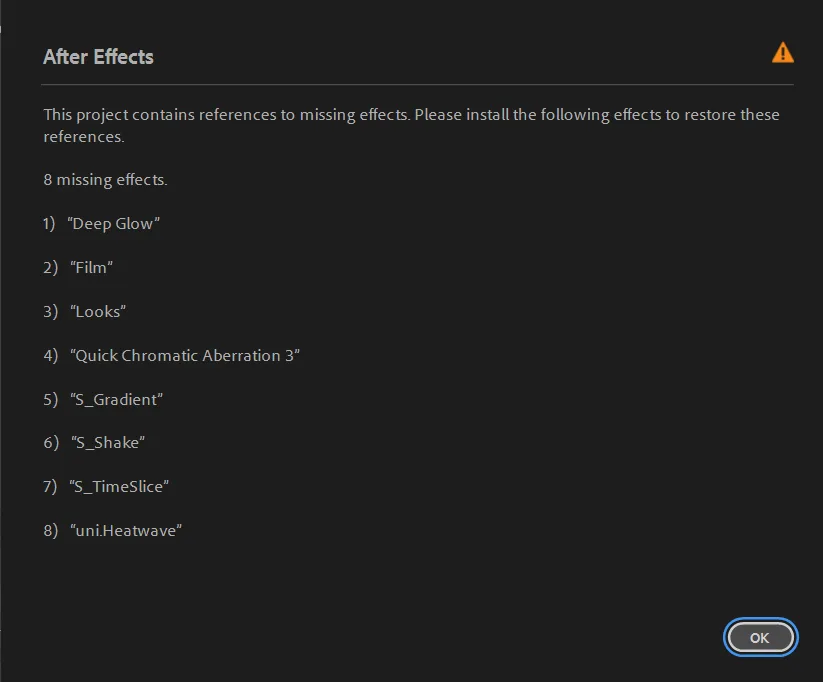Image resolution: width=823 pixels, height=682 pixels.
Task: Select the "S_TimeSlice" missing effect entry
Action: click(x=120, y=487)
